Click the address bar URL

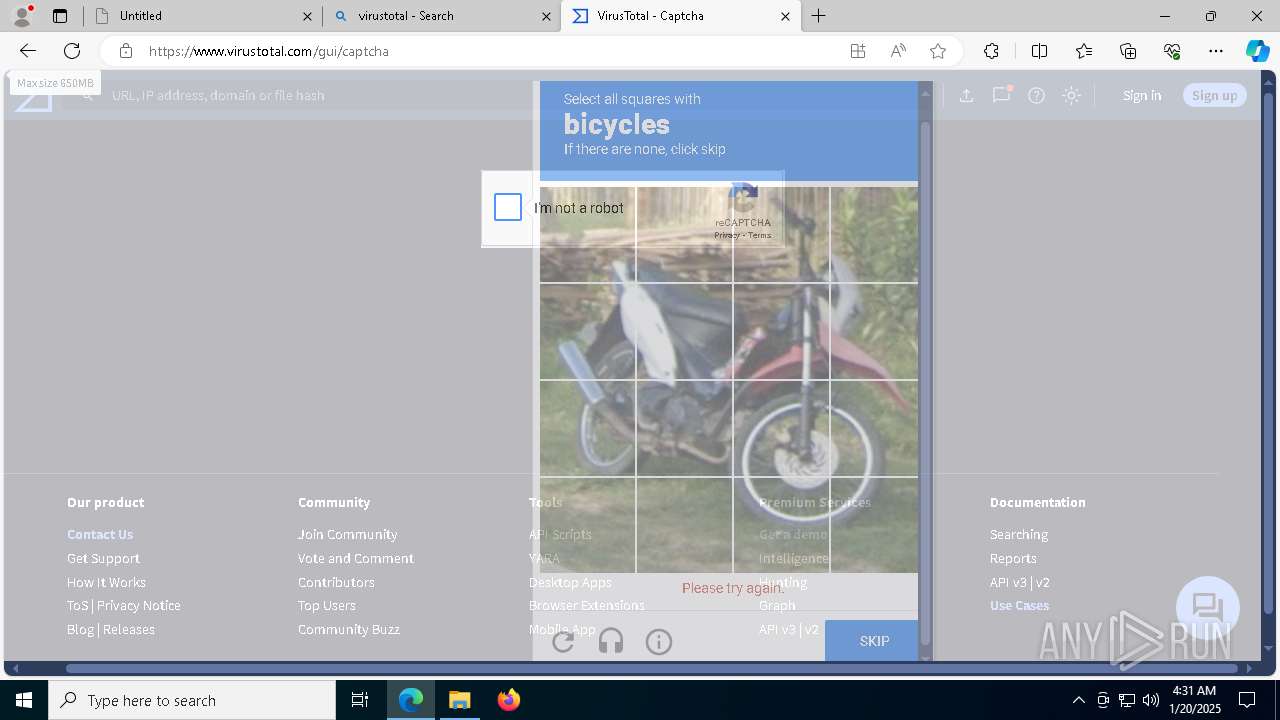(x=269, y=51)
